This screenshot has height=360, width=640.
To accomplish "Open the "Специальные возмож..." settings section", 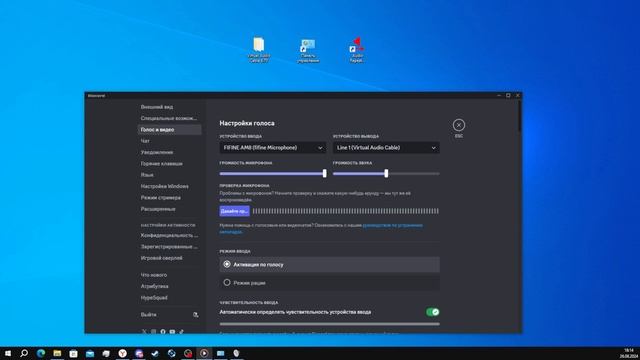I will click(x=169, y=118).
